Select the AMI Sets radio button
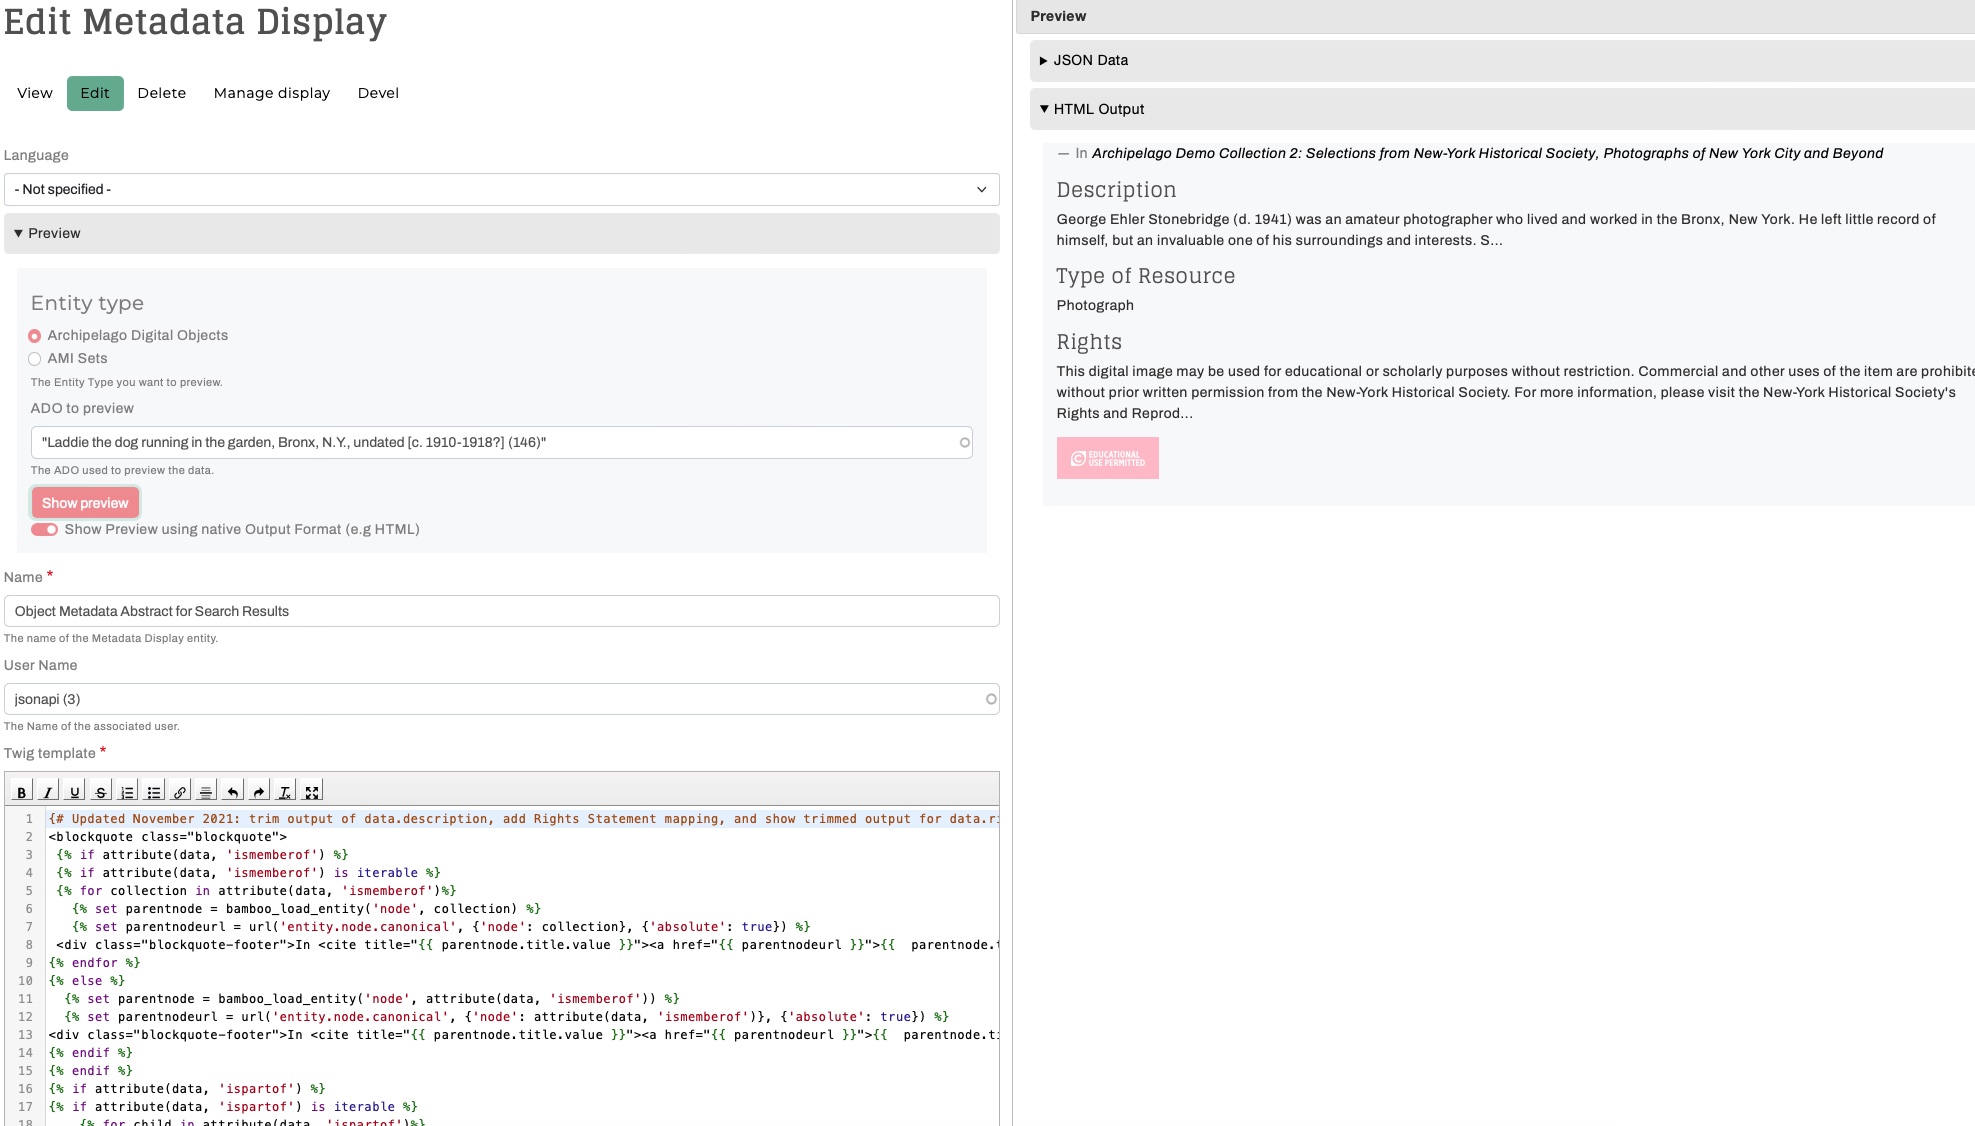Viewport: 1975px width, 1126px height. [x=35, y=359]
